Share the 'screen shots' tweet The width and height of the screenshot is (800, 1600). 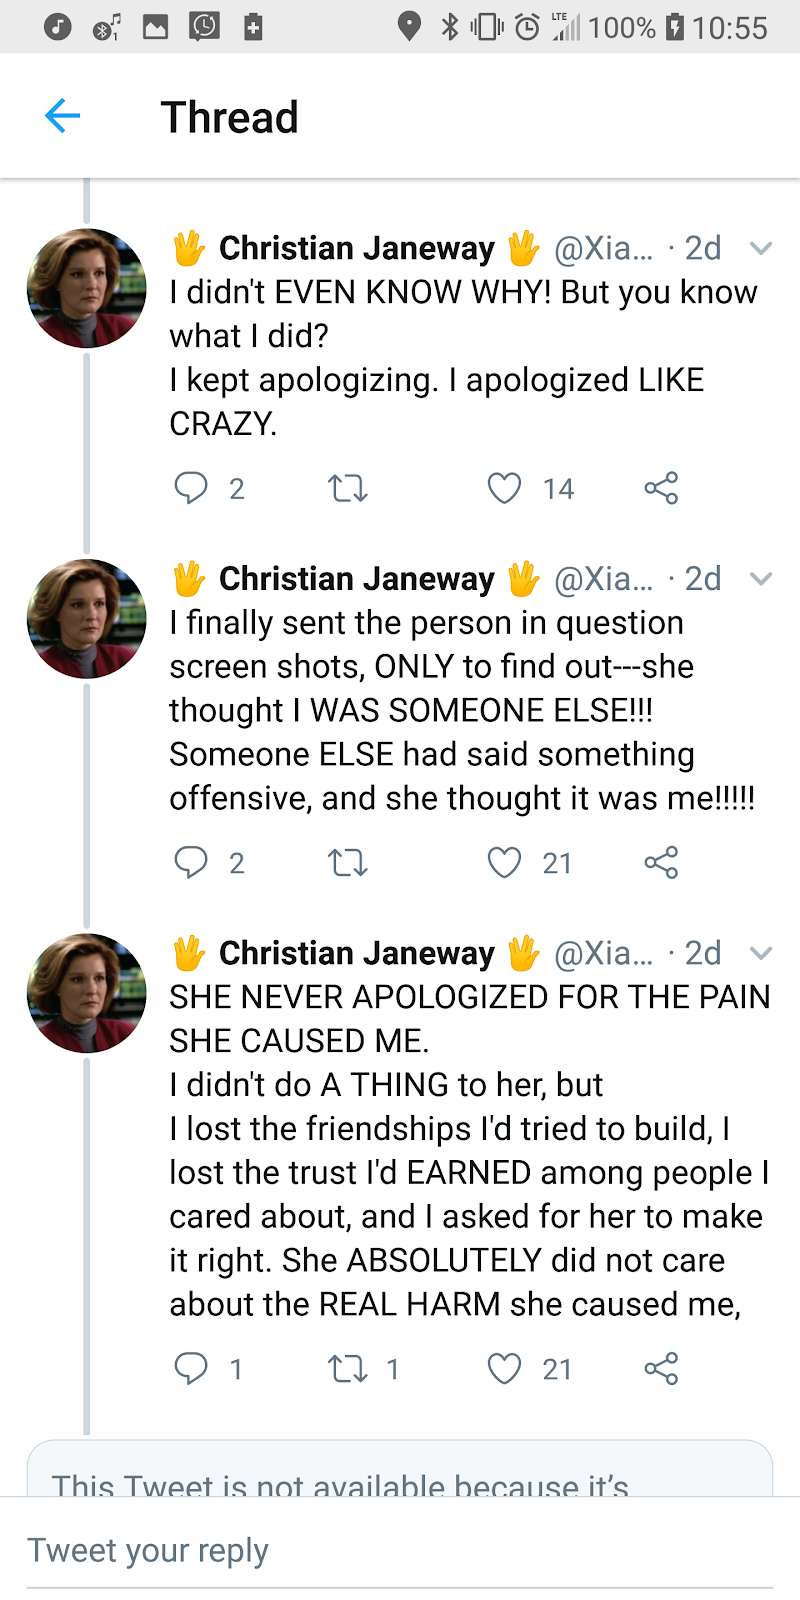661,862
